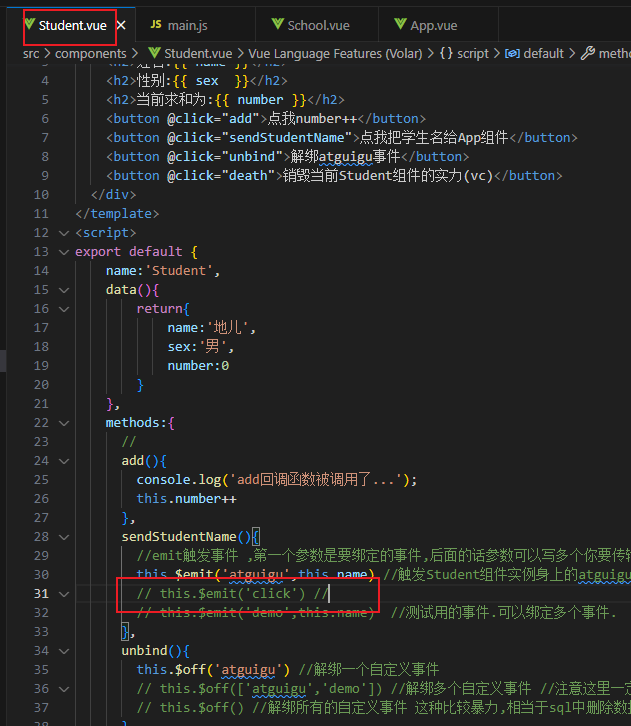Collapse export default fold on line 13
This screenshot has height=726, width=631.
click(64, 252)
